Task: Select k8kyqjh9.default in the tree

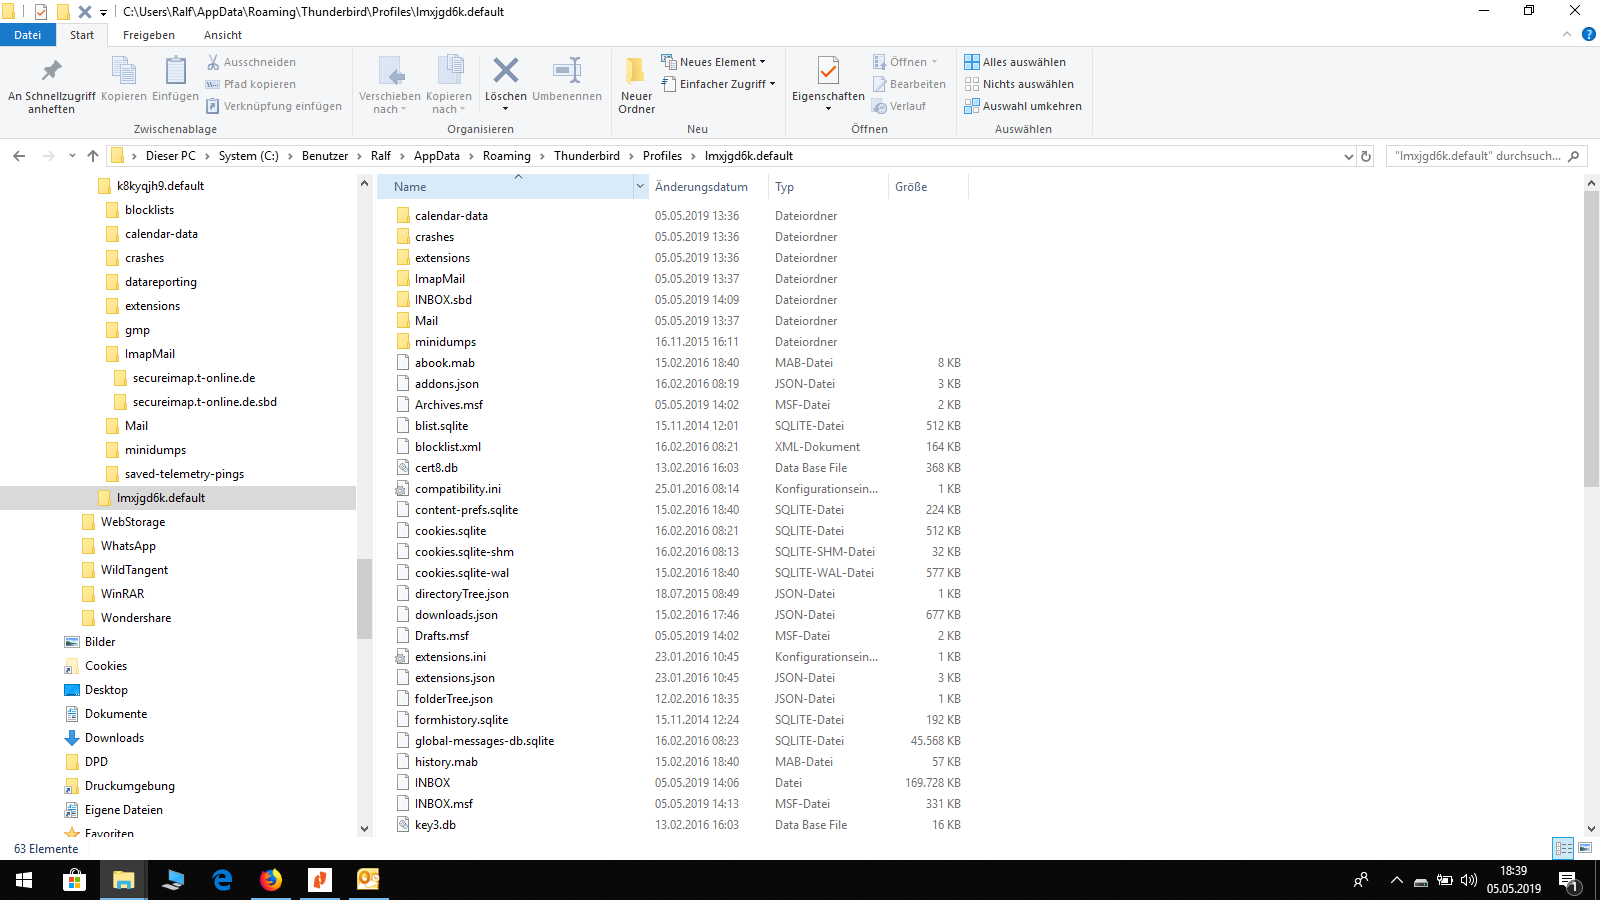Action: coord(160,186)
